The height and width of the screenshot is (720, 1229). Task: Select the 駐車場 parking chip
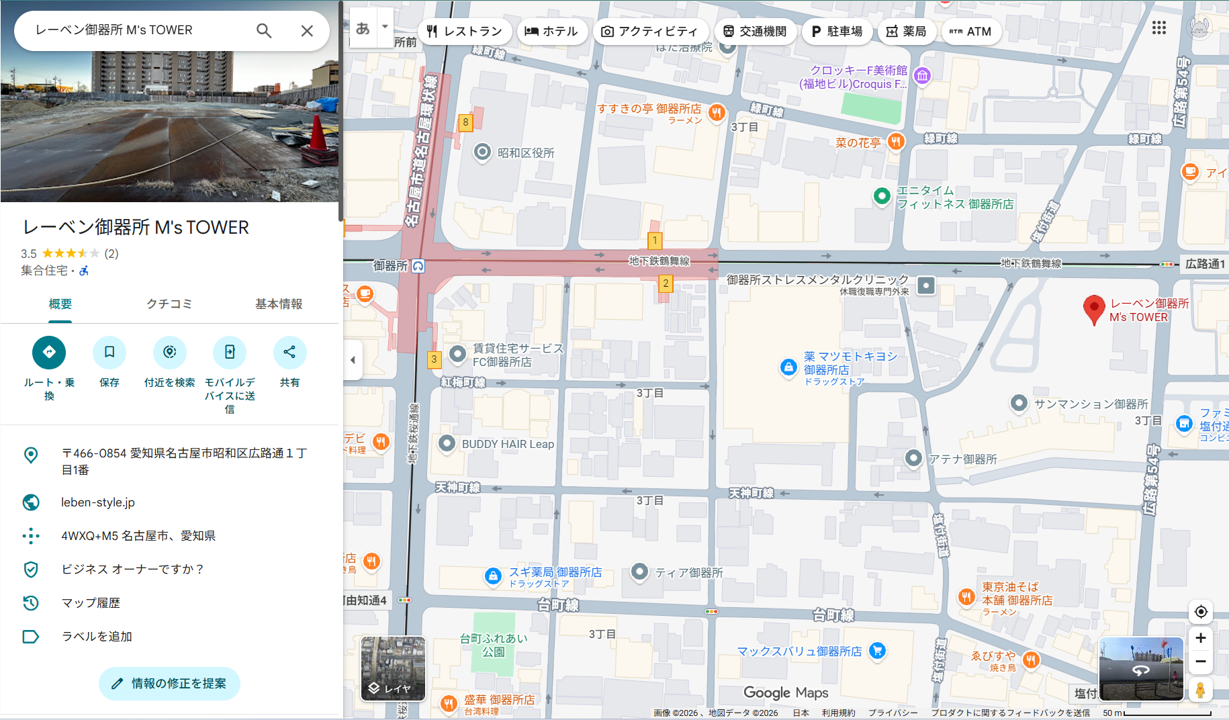click(837, 31)
